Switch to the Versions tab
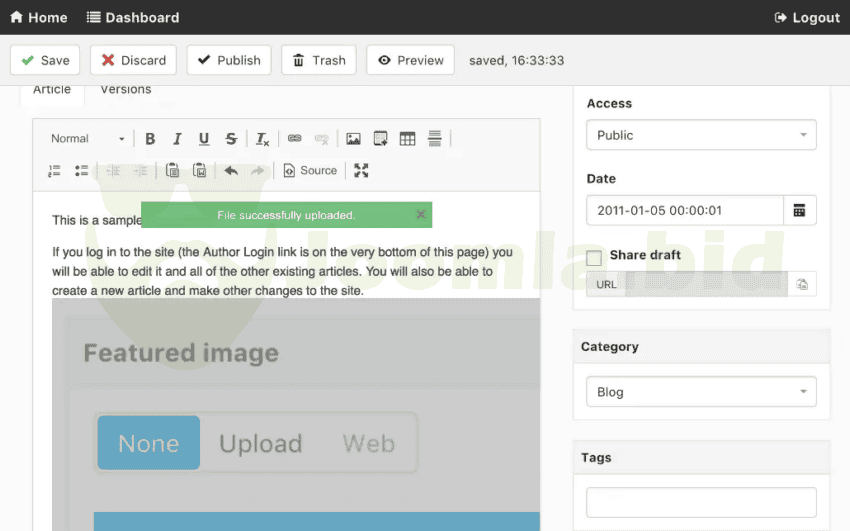 pyautogui.click(x=126, y=90)
